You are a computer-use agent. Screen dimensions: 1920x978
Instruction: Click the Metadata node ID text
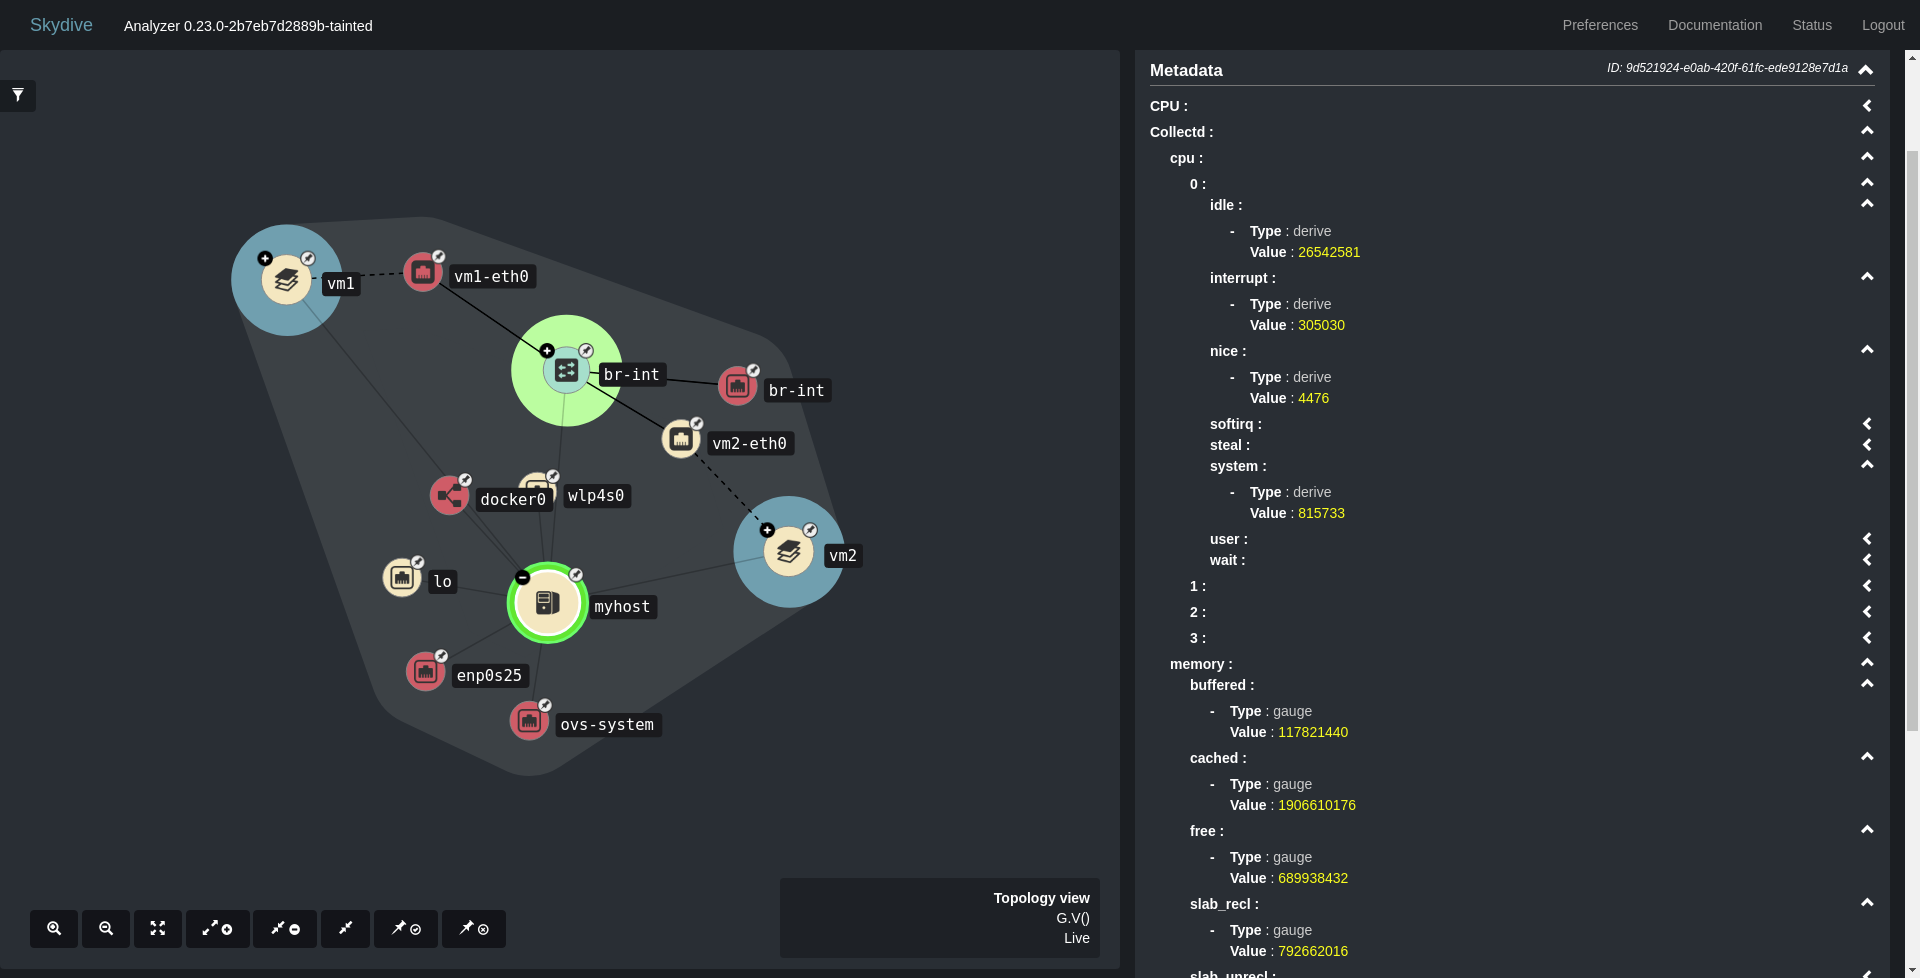point(1727,68)
